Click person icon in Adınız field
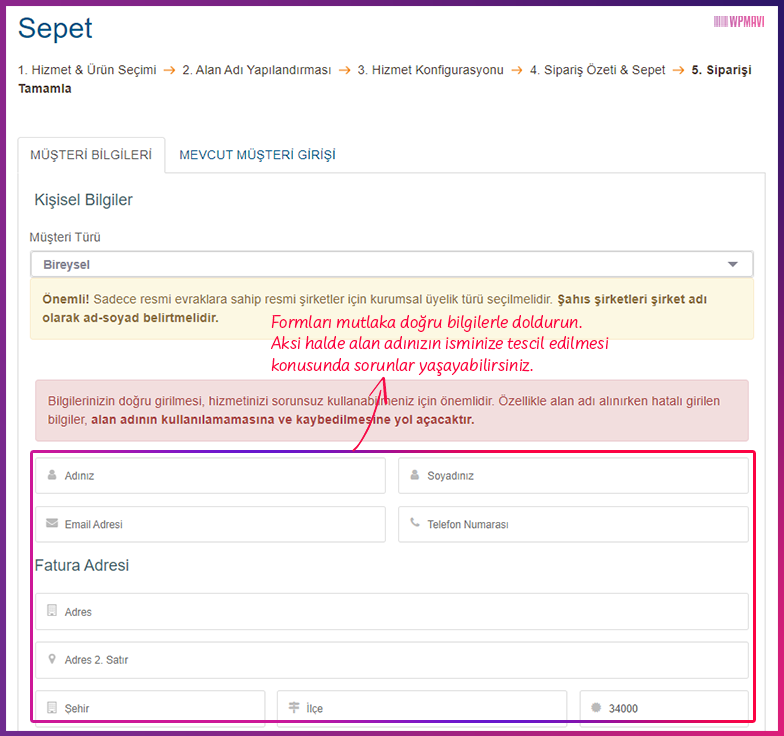 pyautogui.click(x=52, y=474)
